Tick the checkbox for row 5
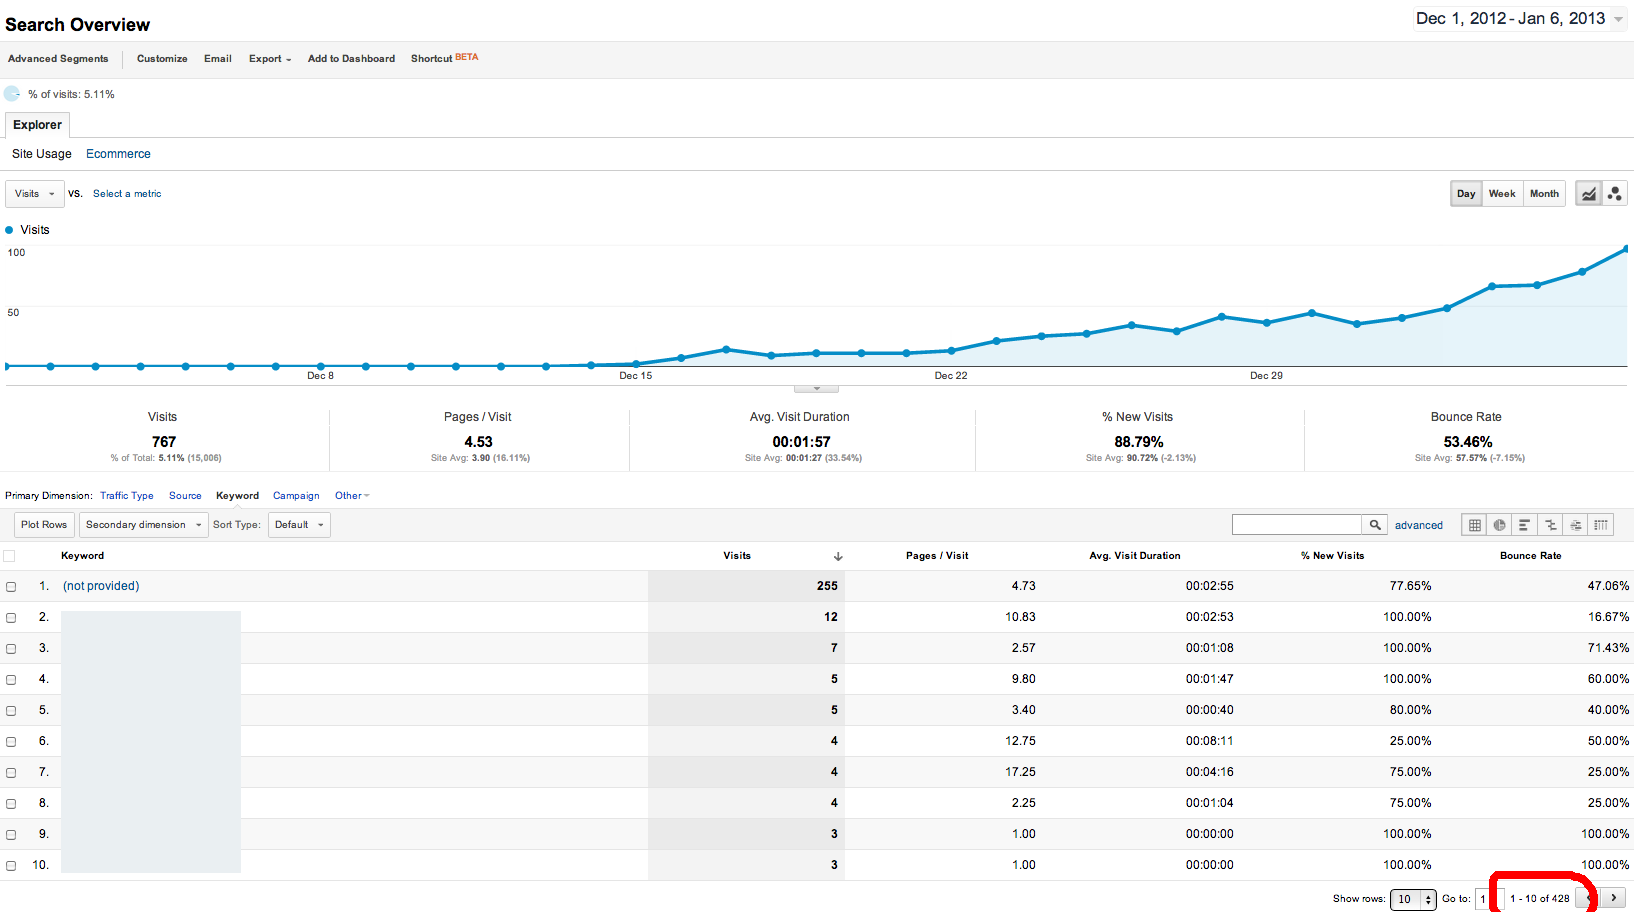The image size is (1634, 912). pos(11,711)
